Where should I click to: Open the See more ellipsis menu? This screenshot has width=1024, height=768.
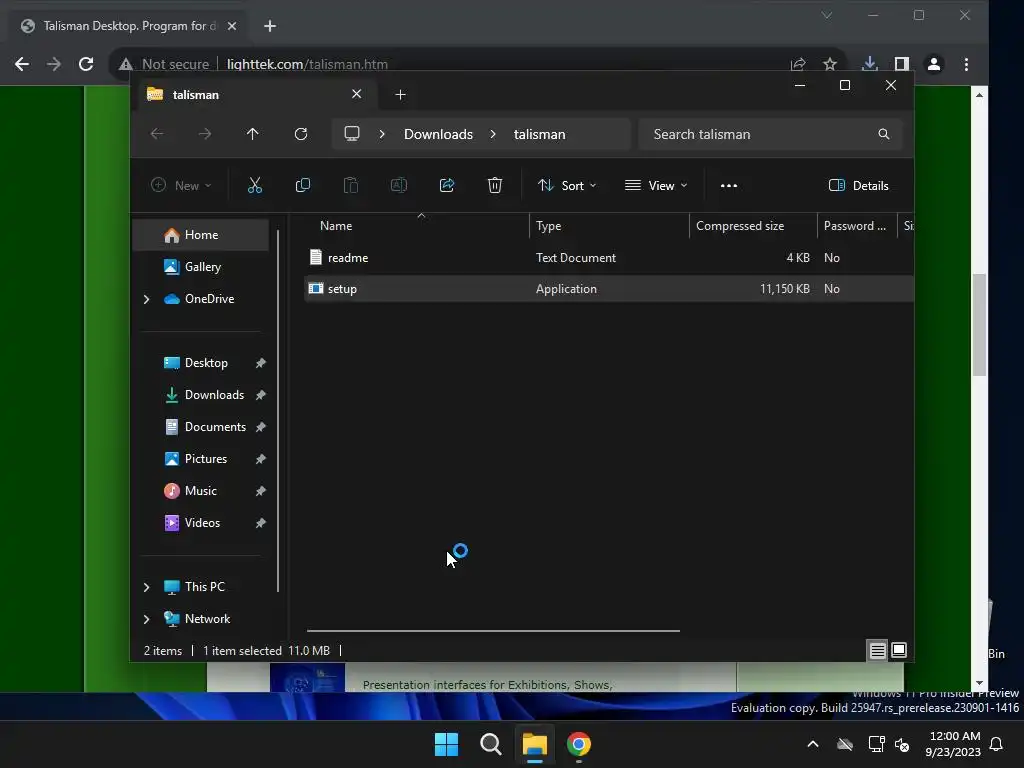[x=729, y=185]
